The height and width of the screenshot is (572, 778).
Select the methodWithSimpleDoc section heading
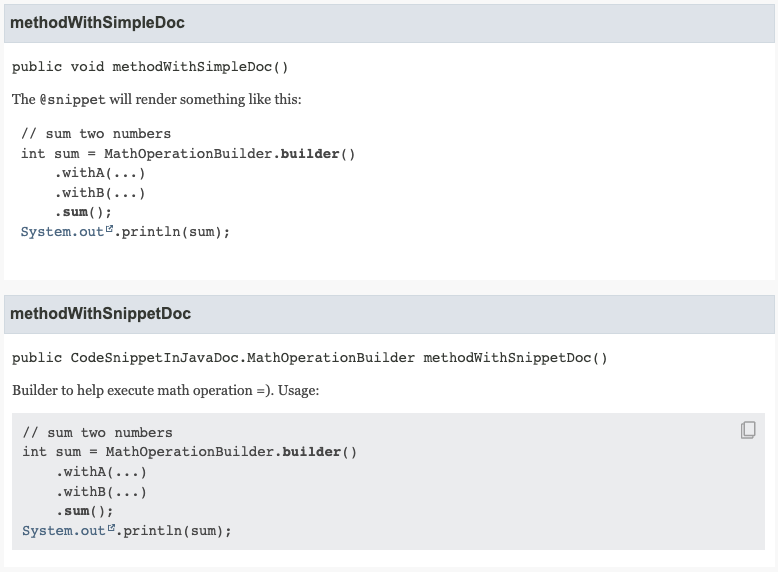[97, 22]
